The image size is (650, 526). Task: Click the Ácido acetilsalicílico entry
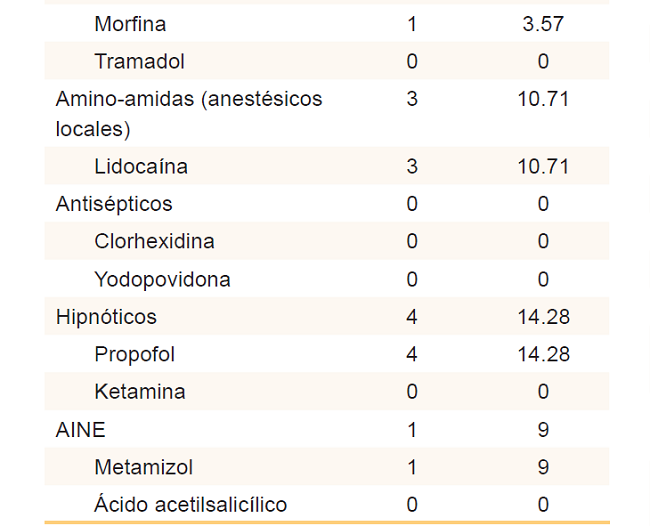pos(191,505)
